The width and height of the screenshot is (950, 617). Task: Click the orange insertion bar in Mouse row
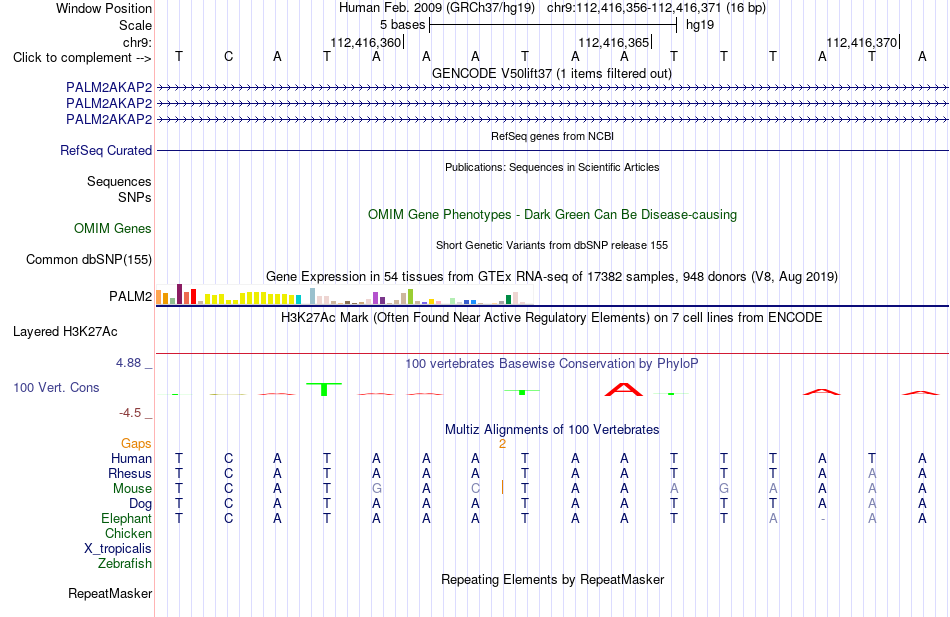(502, 487)
